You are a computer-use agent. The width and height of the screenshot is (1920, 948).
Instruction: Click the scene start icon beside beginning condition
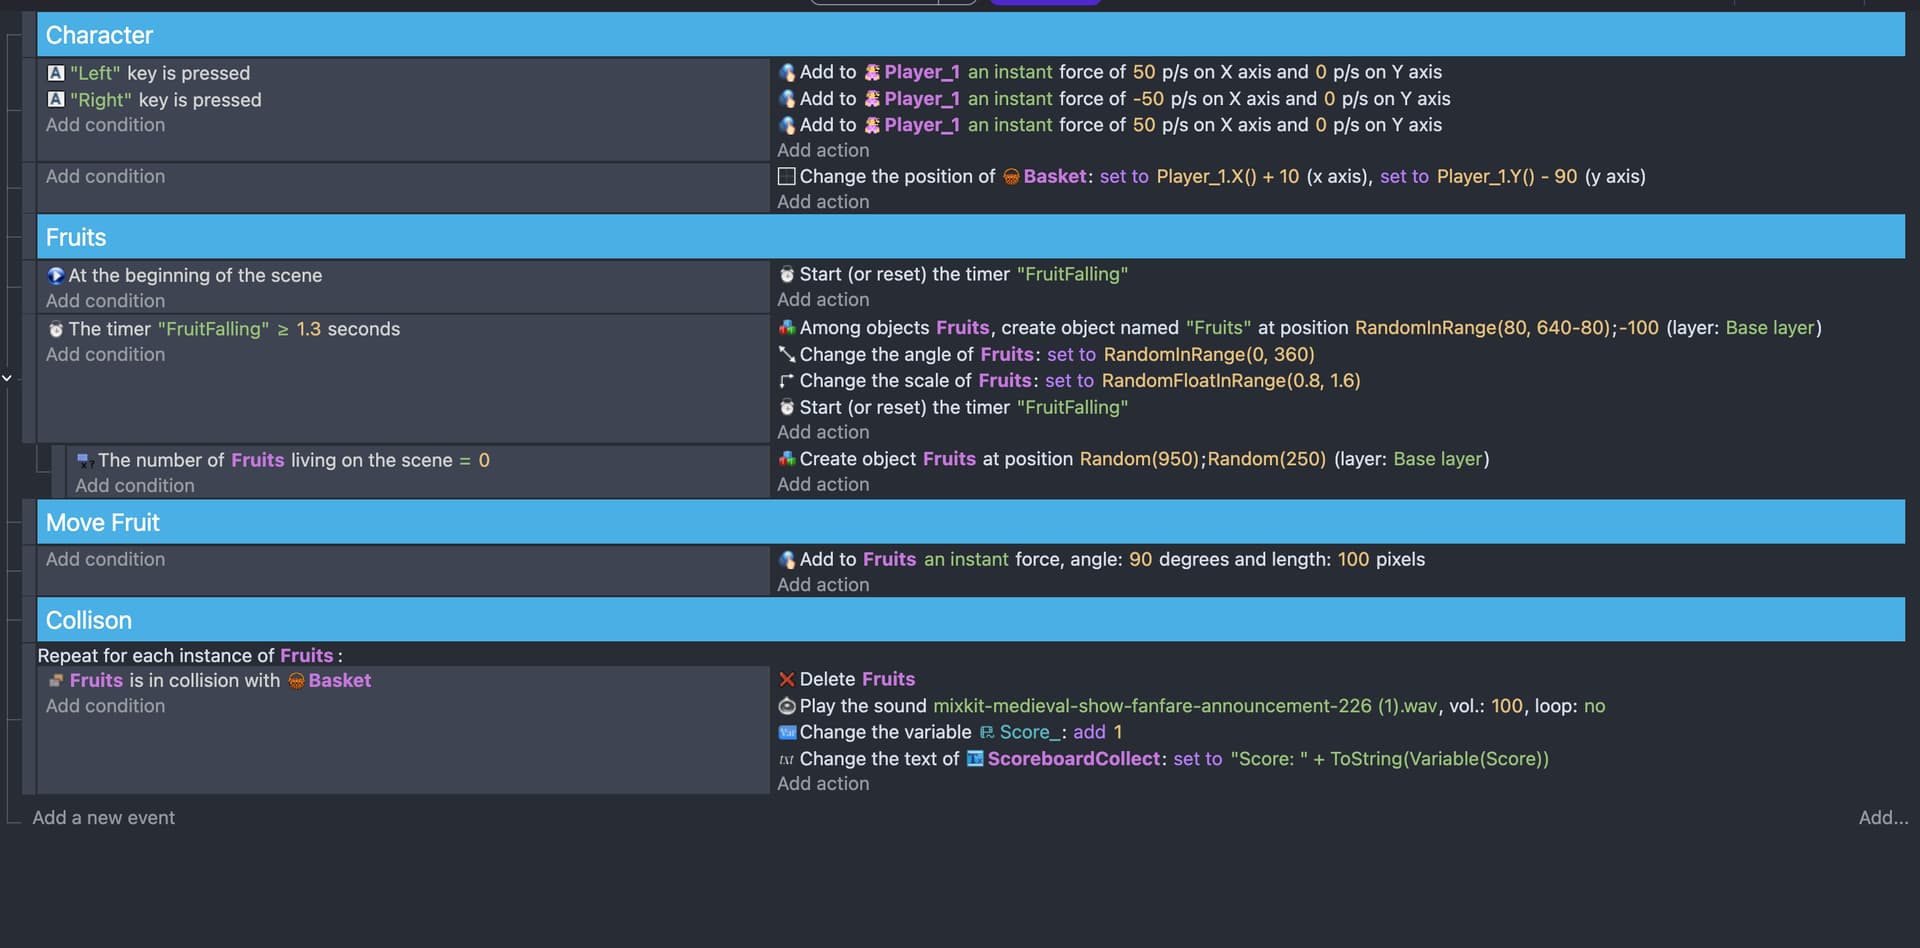(x=56, y=276)
